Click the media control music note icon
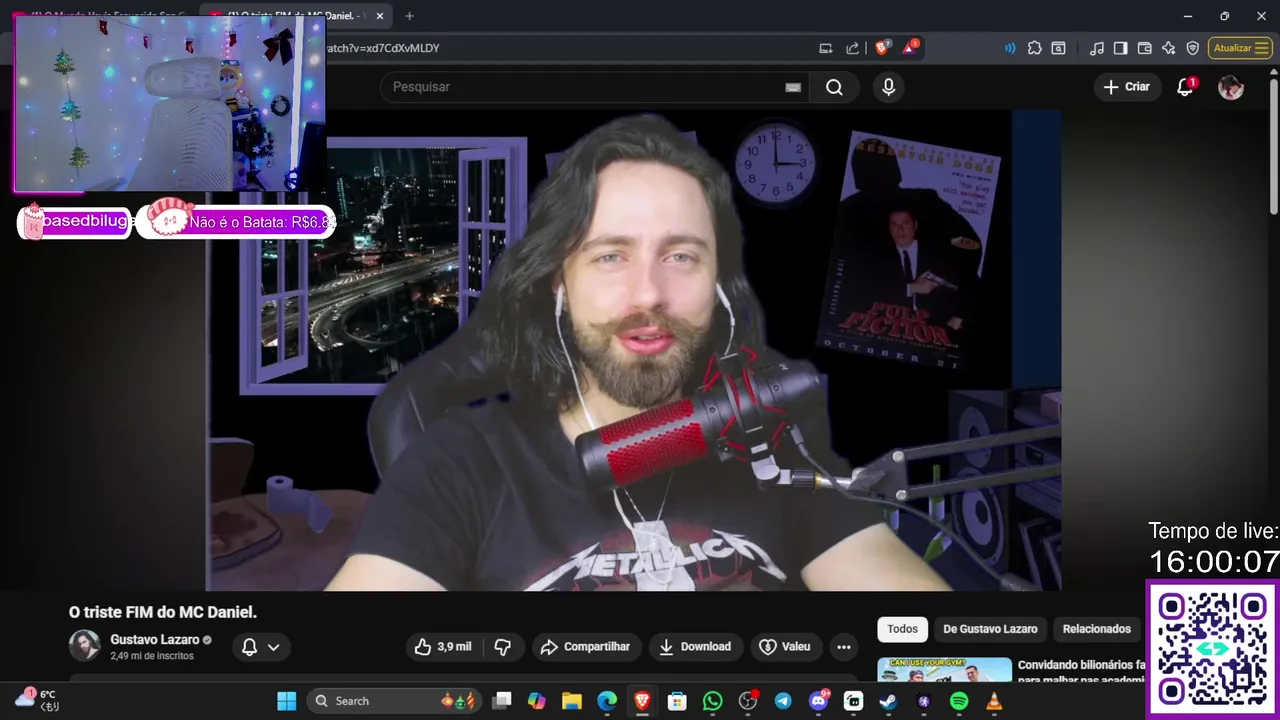 point(1097,48)
